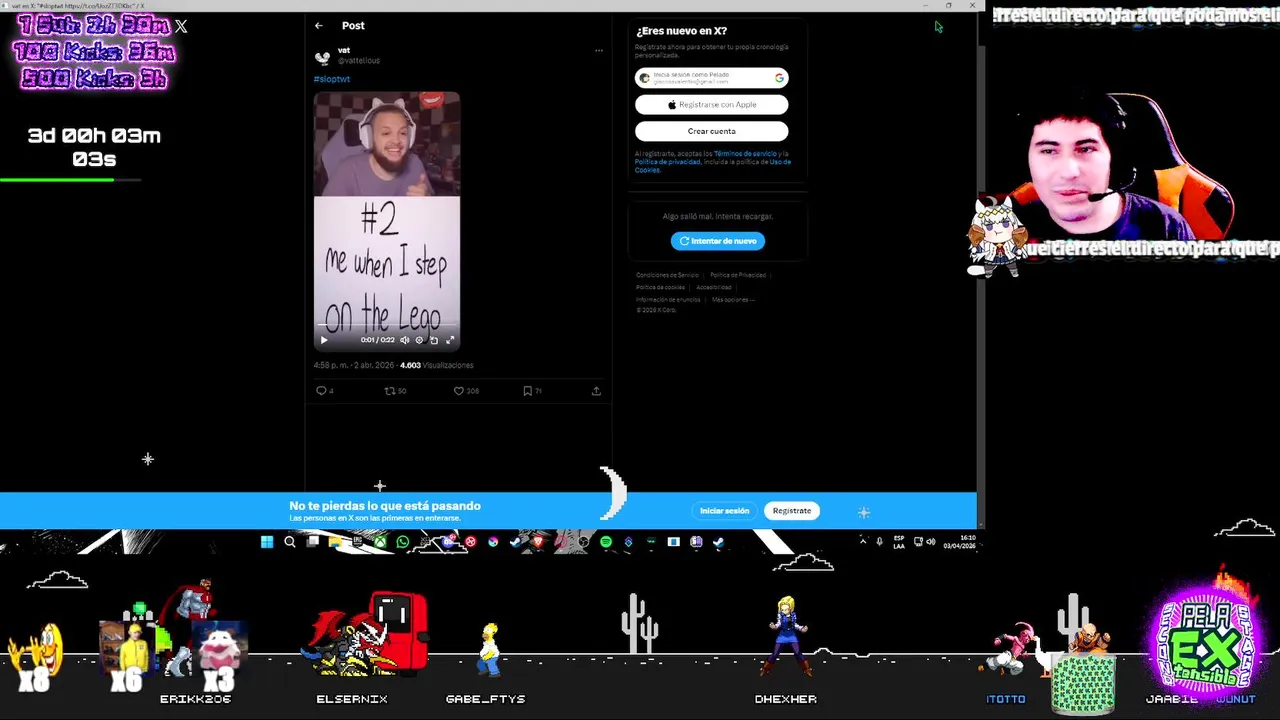Seek along the video progress bar
This screenshot has height=720, width=1280.
[x=387, y=326]
